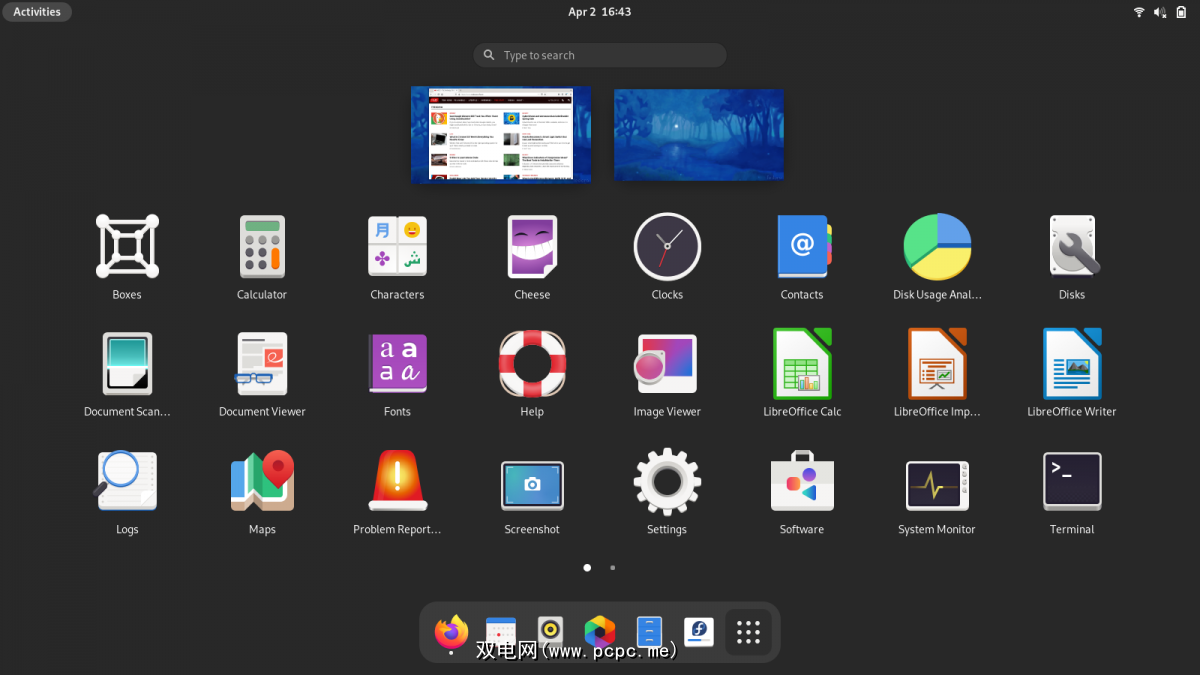The height and width of the screenshot is (675, 1200).
Task: Open LibreOffice Writer
Action: [1072, 363]
